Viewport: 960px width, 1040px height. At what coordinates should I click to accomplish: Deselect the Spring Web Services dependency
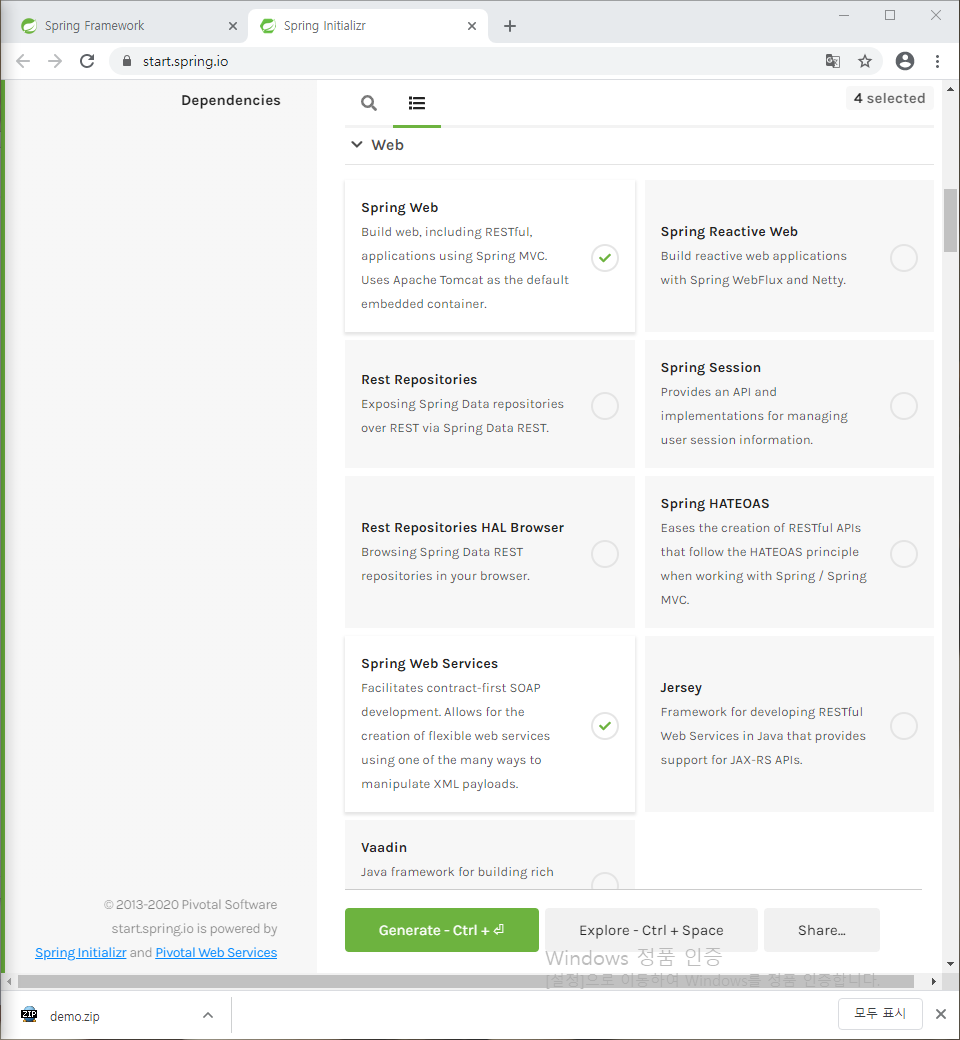(x=604, y=726)
